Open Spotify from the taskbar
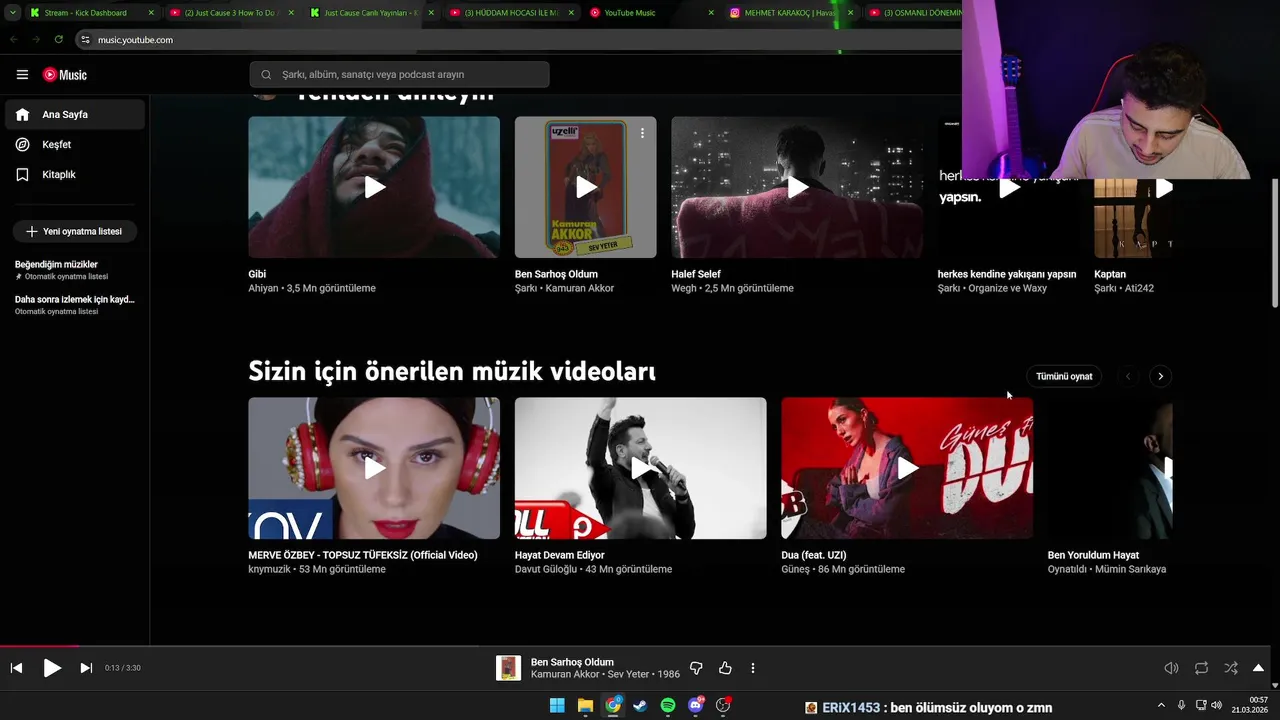The height and width of the screenshot is (720, 1280). tap(668, 706)
